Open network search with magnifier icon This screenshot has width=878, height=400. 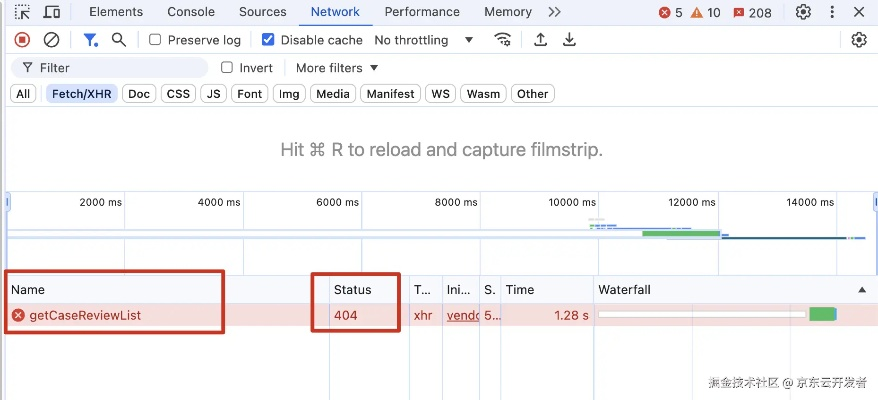(119, 40)
